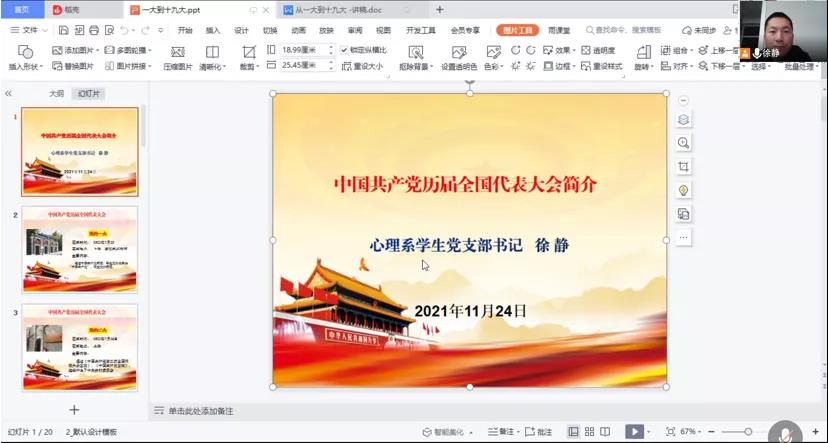Screen dimensions: 828x443
Task: Select slide 2 thumbnail
Action: [80, 249]
